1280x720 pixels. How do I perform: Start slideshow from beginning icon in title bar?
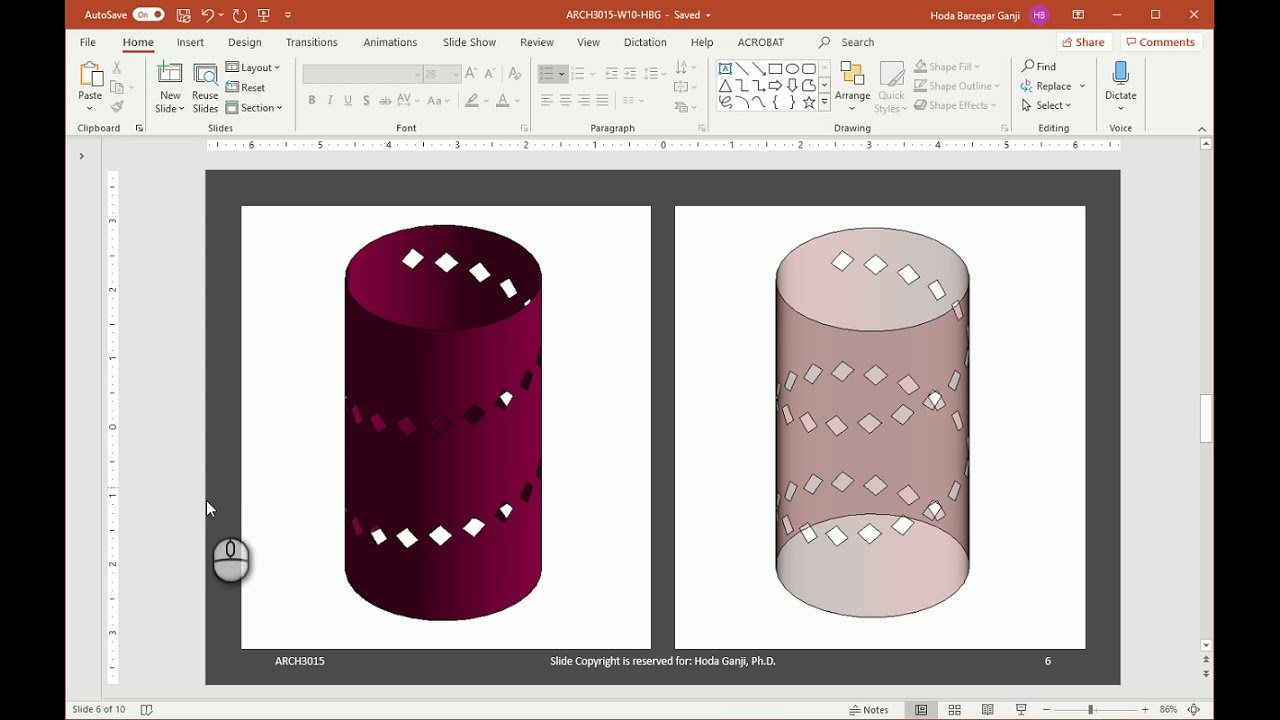264,15
